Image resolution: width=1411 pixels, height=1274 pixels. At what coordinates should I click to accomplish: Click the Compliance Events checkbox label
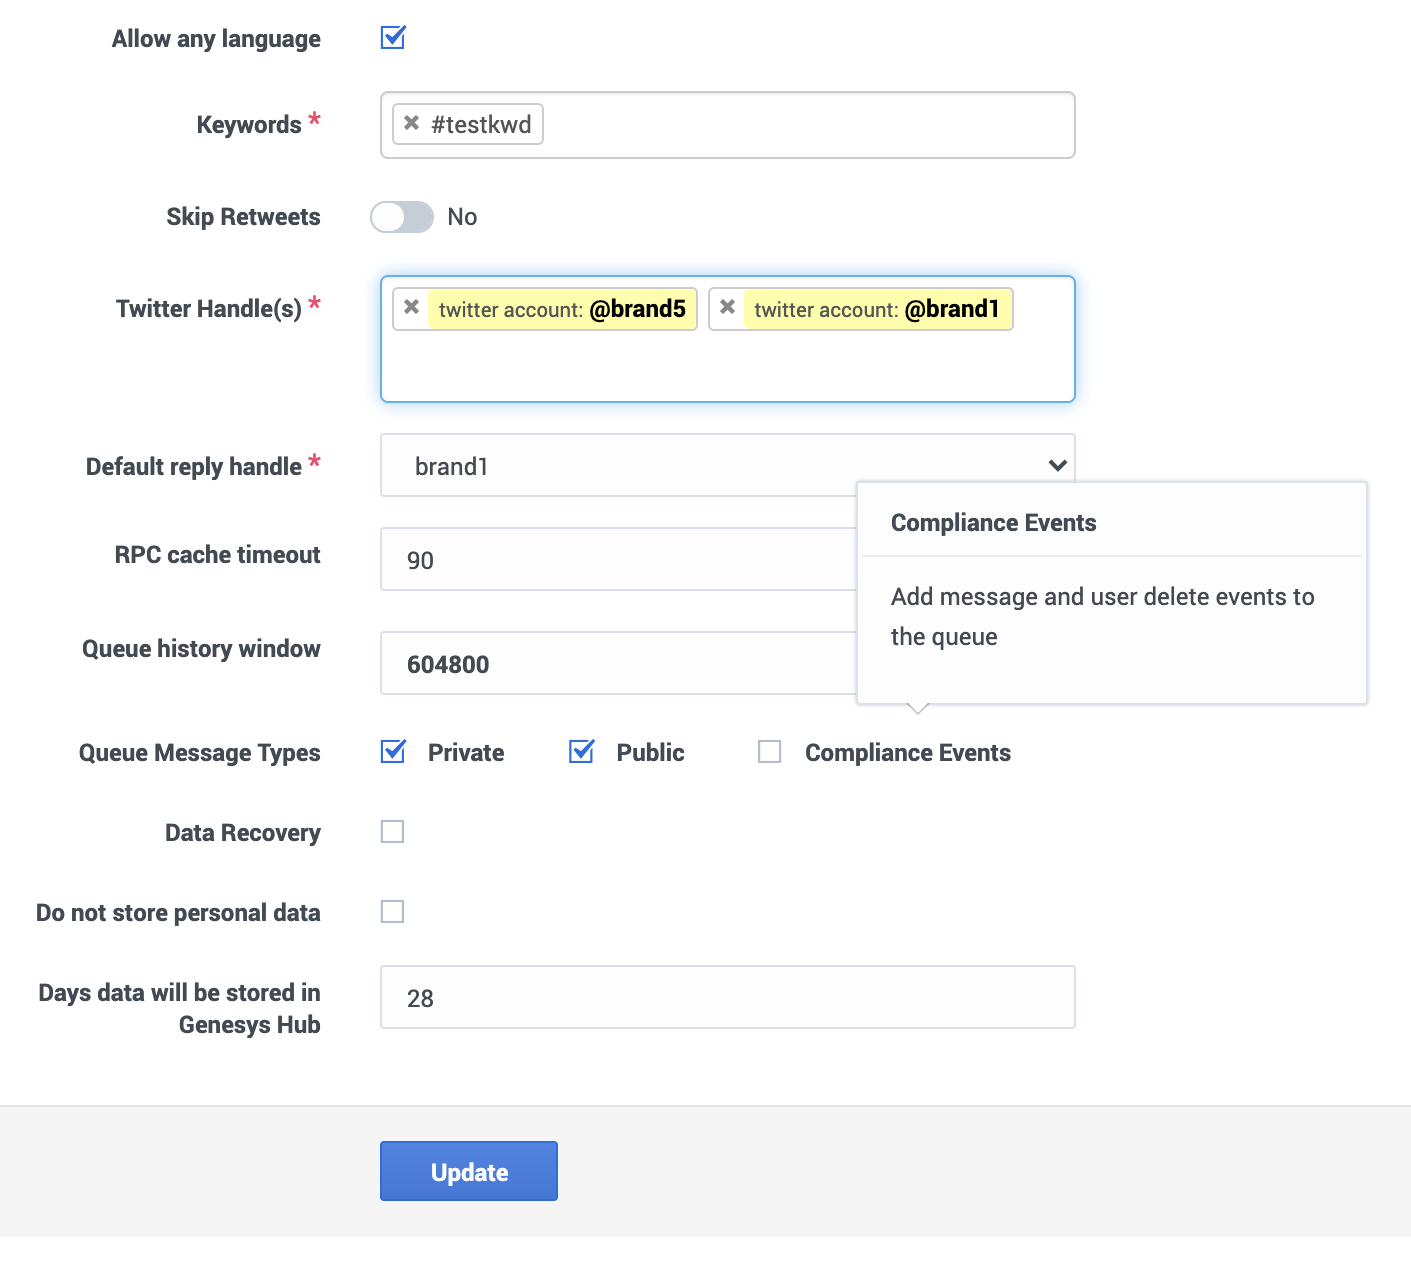pos(907,753)
